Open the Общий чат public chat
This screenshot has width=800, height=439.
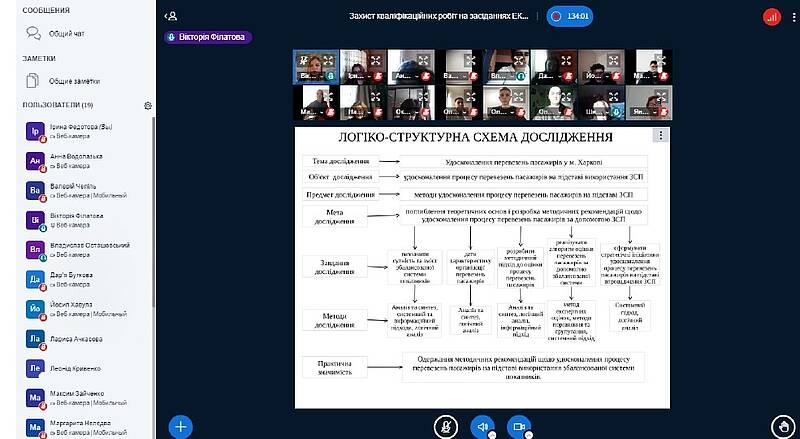point(60,33)
